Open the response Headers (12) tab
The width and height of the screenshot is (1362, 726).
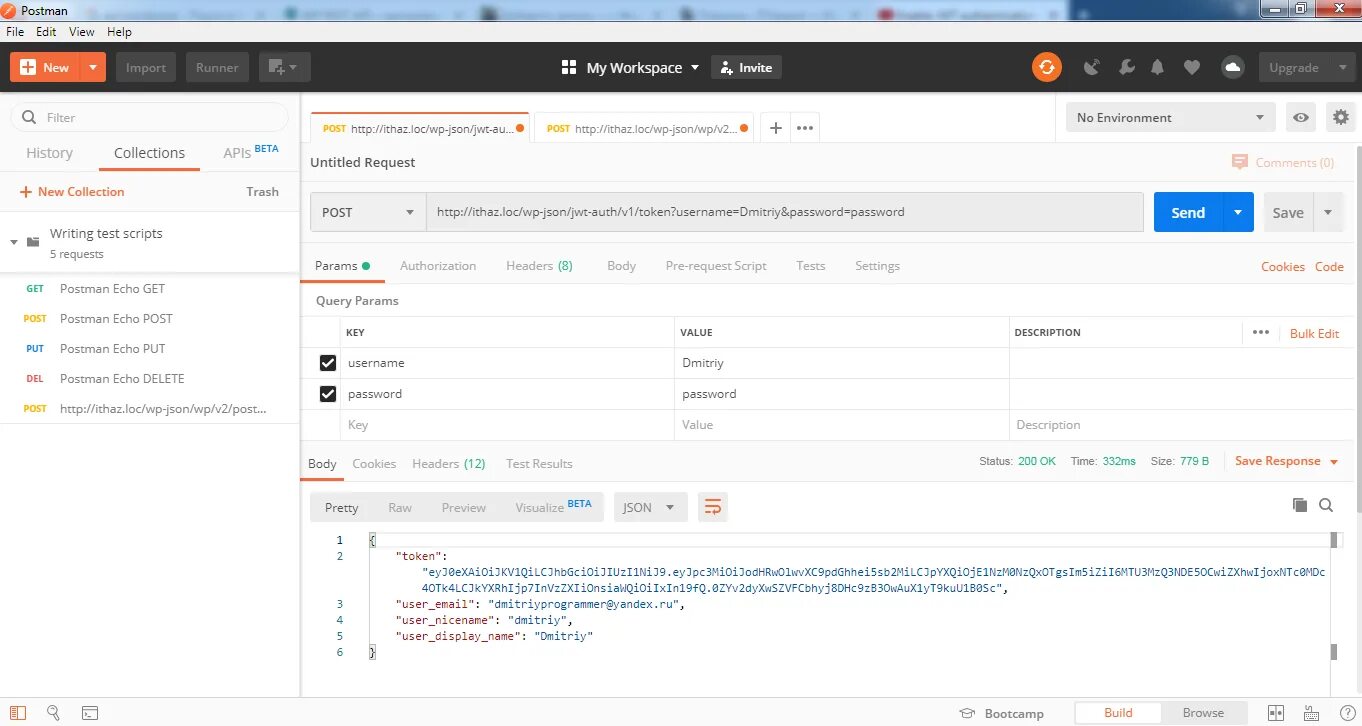point(449,464)
